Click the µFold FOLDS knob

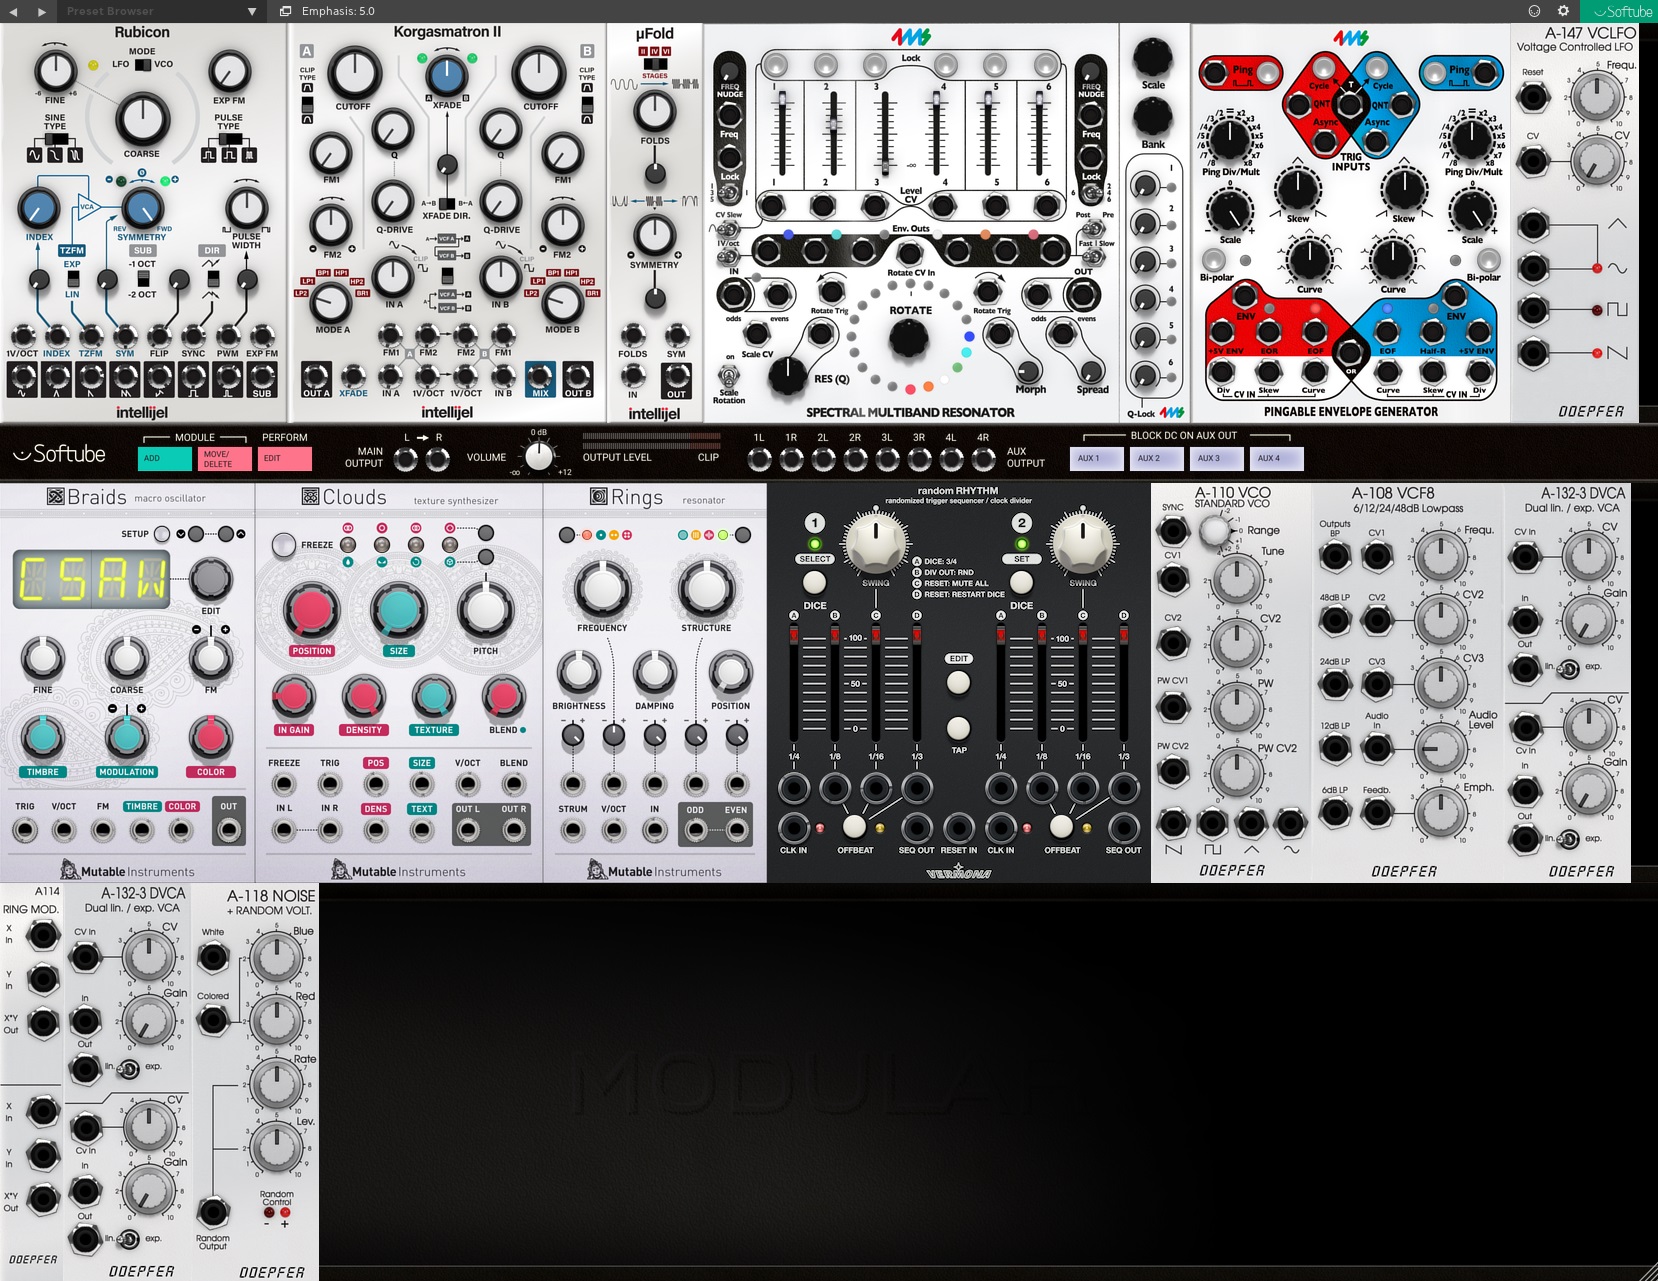pyautogui.click(x=655, y=111)
